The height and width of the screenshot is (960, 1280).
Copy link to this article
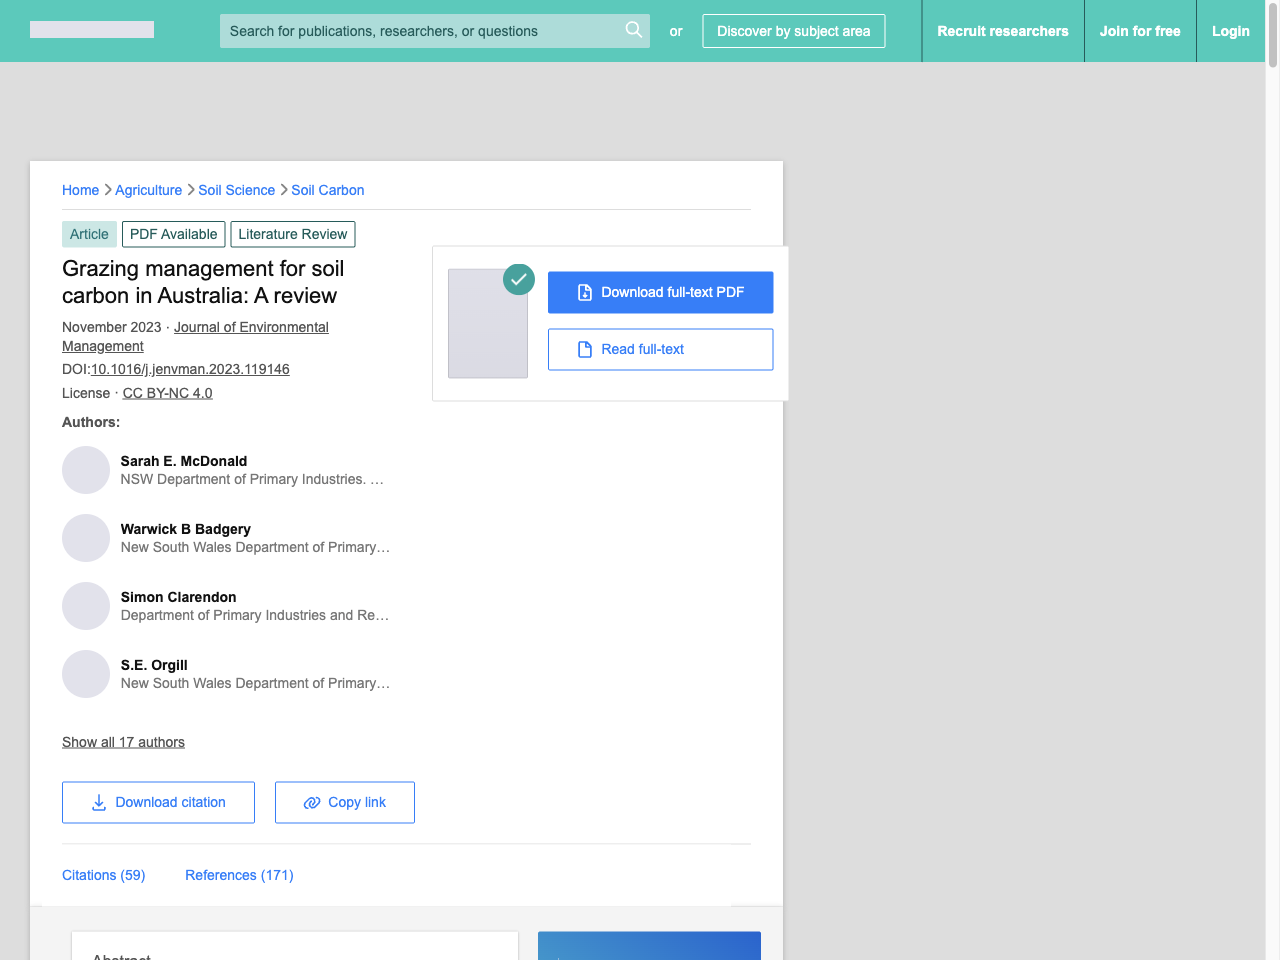pyautogui.click(x=344, y=802)
